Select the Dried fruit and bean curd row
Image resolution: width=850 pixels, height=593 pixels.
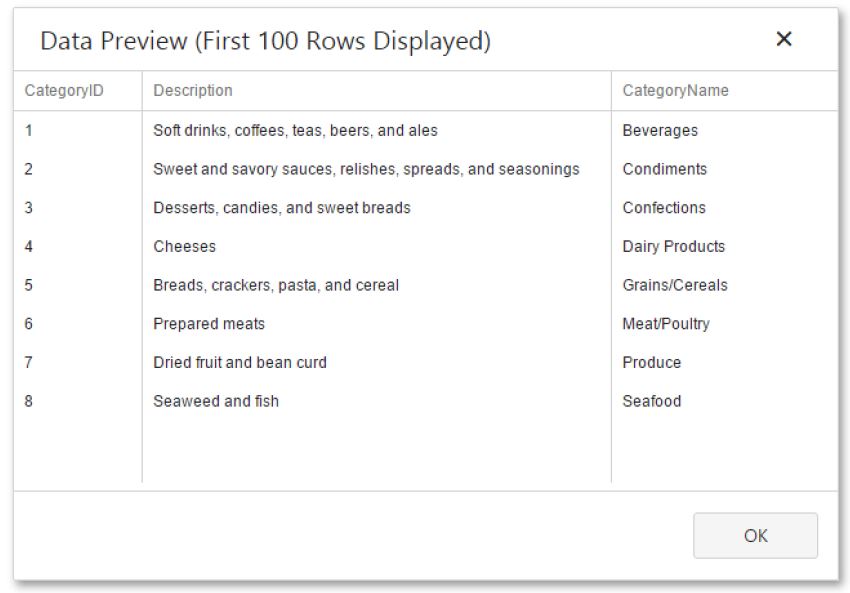coord(426,363)
